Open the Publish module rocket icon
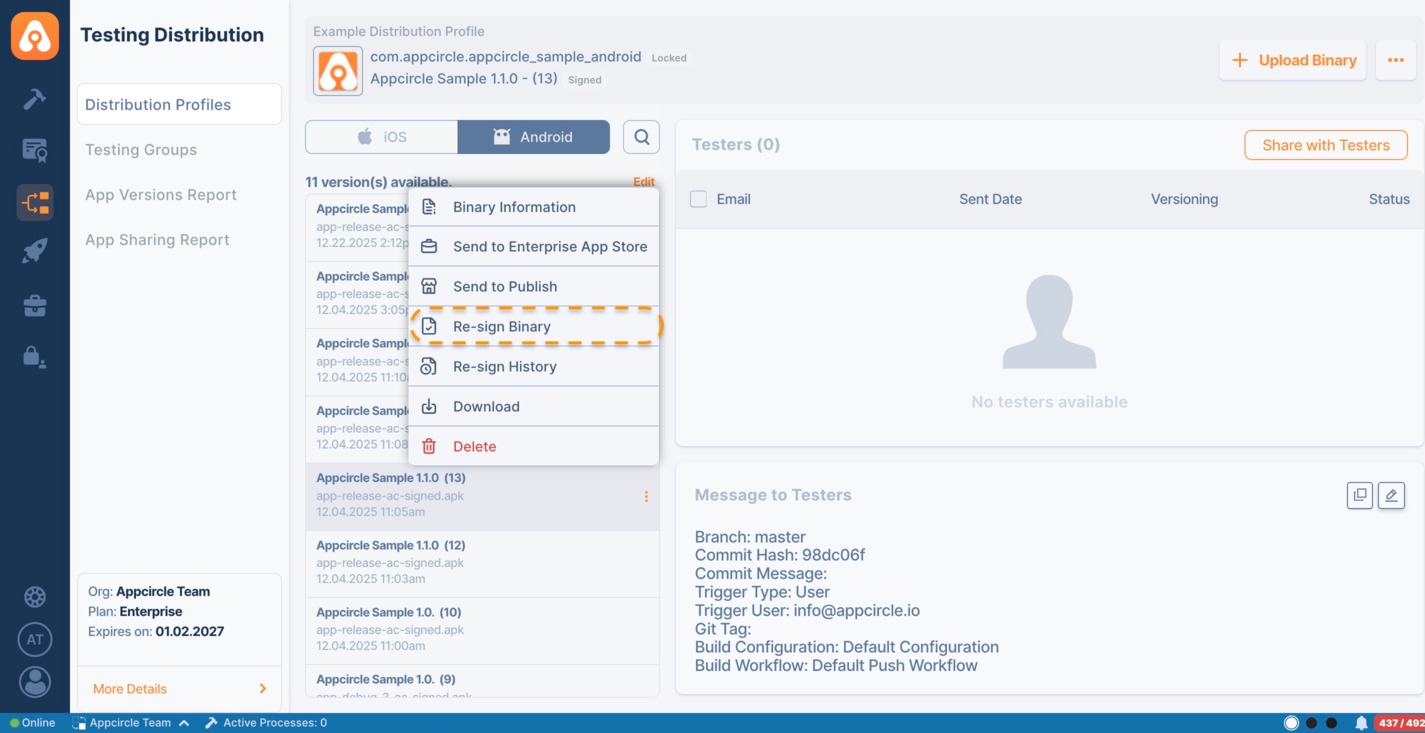The width and height of the screenshot is (1425, 733). 34,249
